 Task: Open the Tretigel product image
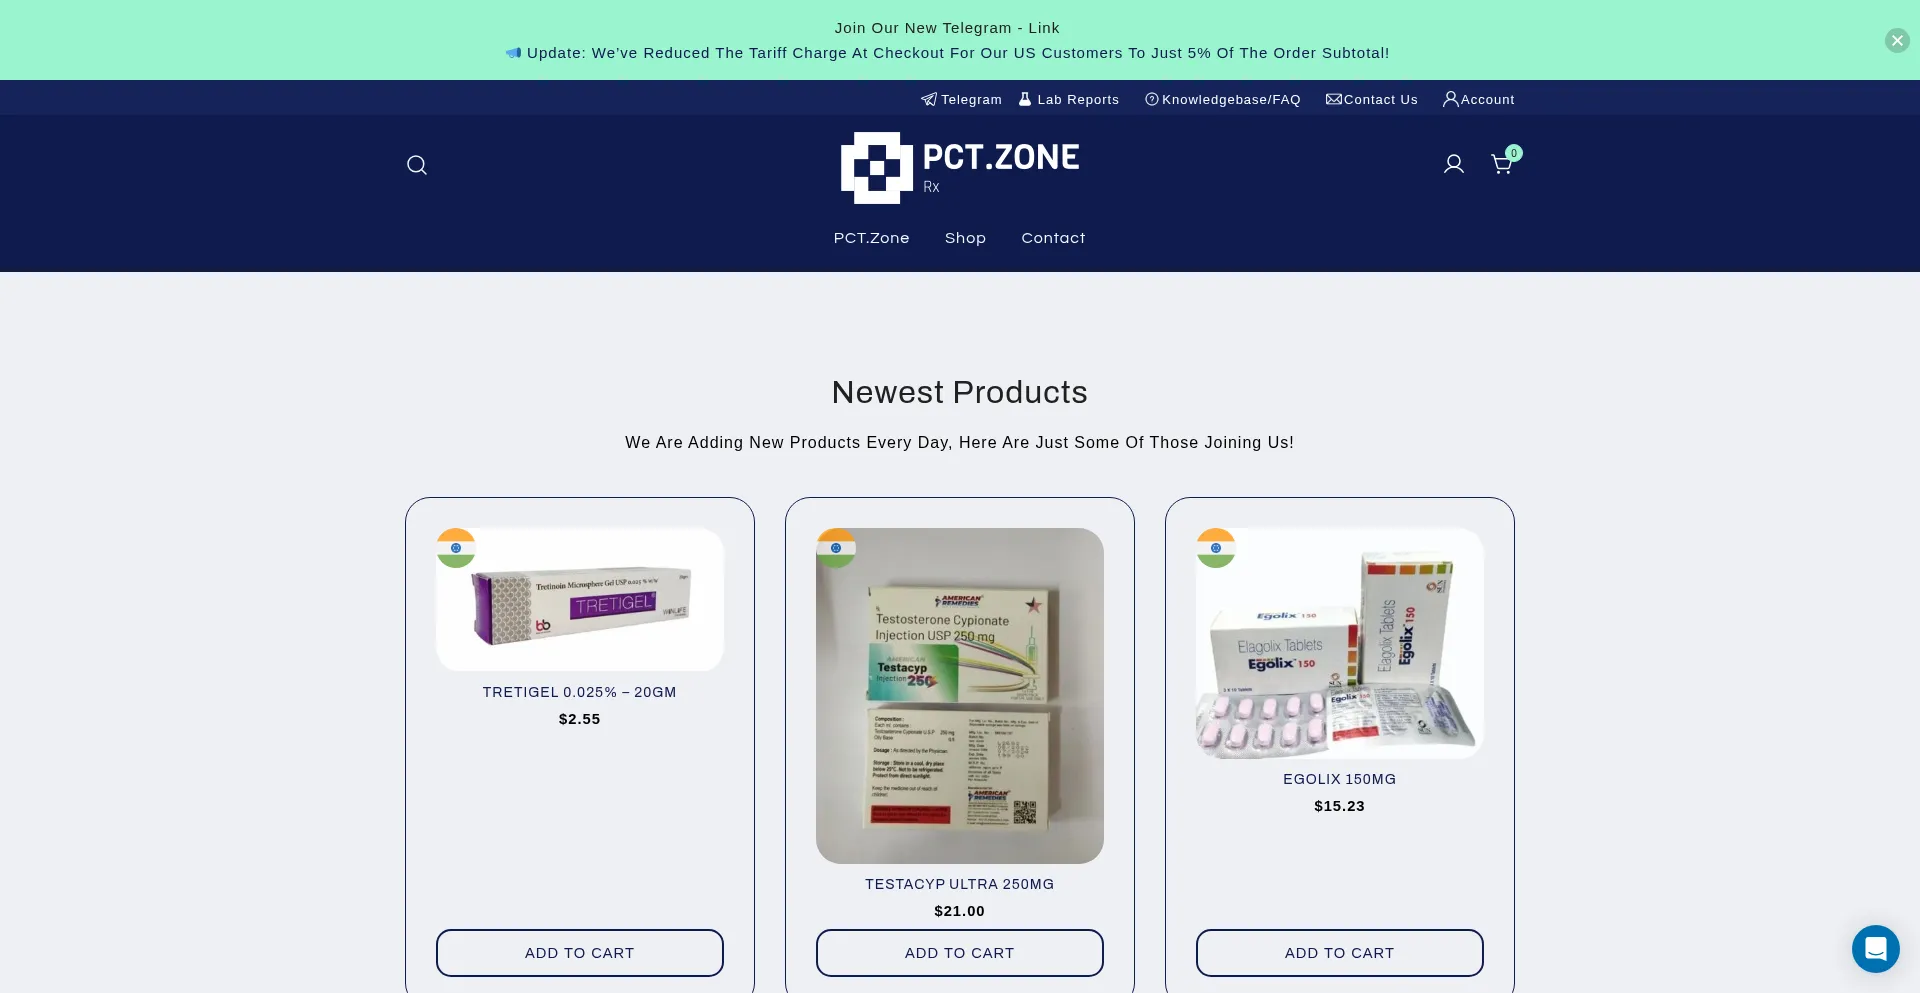[x=580, y=600]
